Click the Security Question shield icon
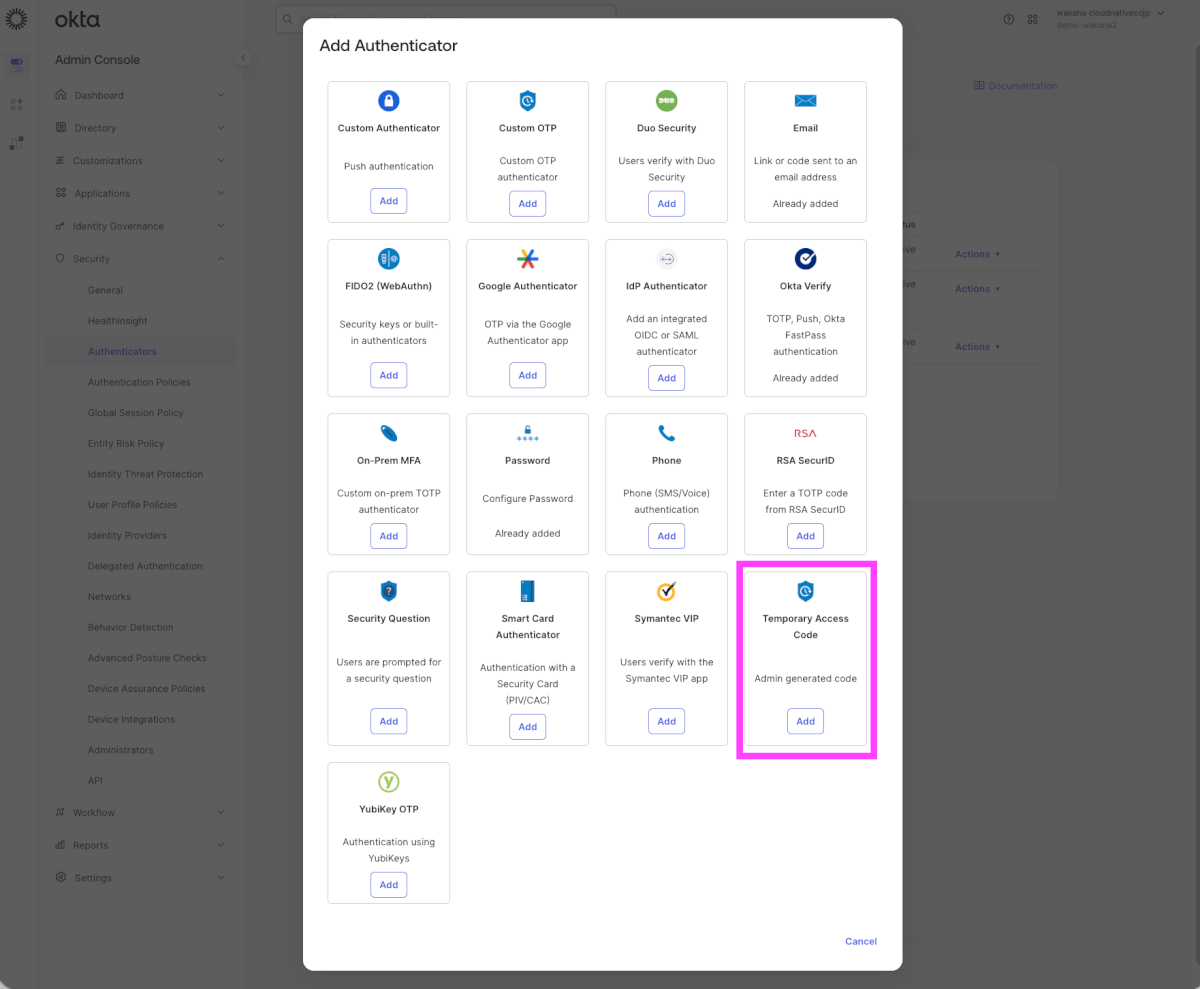Image resolution: width=1200 pixels, height=989 pixels. click(x=389, y=591)
